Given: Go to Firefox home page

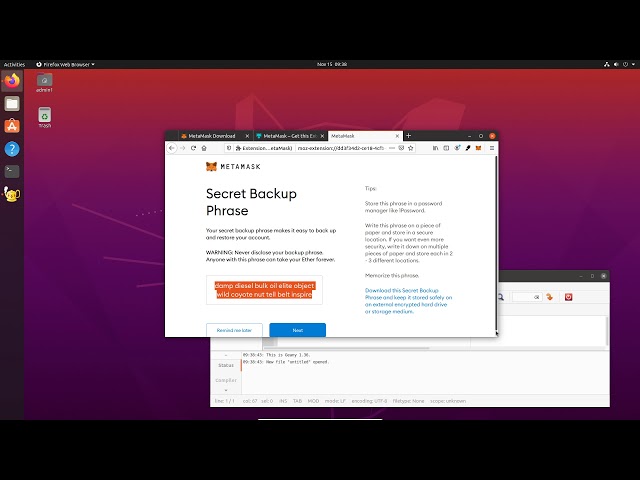Looking at the screenshot, I should pyautogui.click(x=204, y=148).
